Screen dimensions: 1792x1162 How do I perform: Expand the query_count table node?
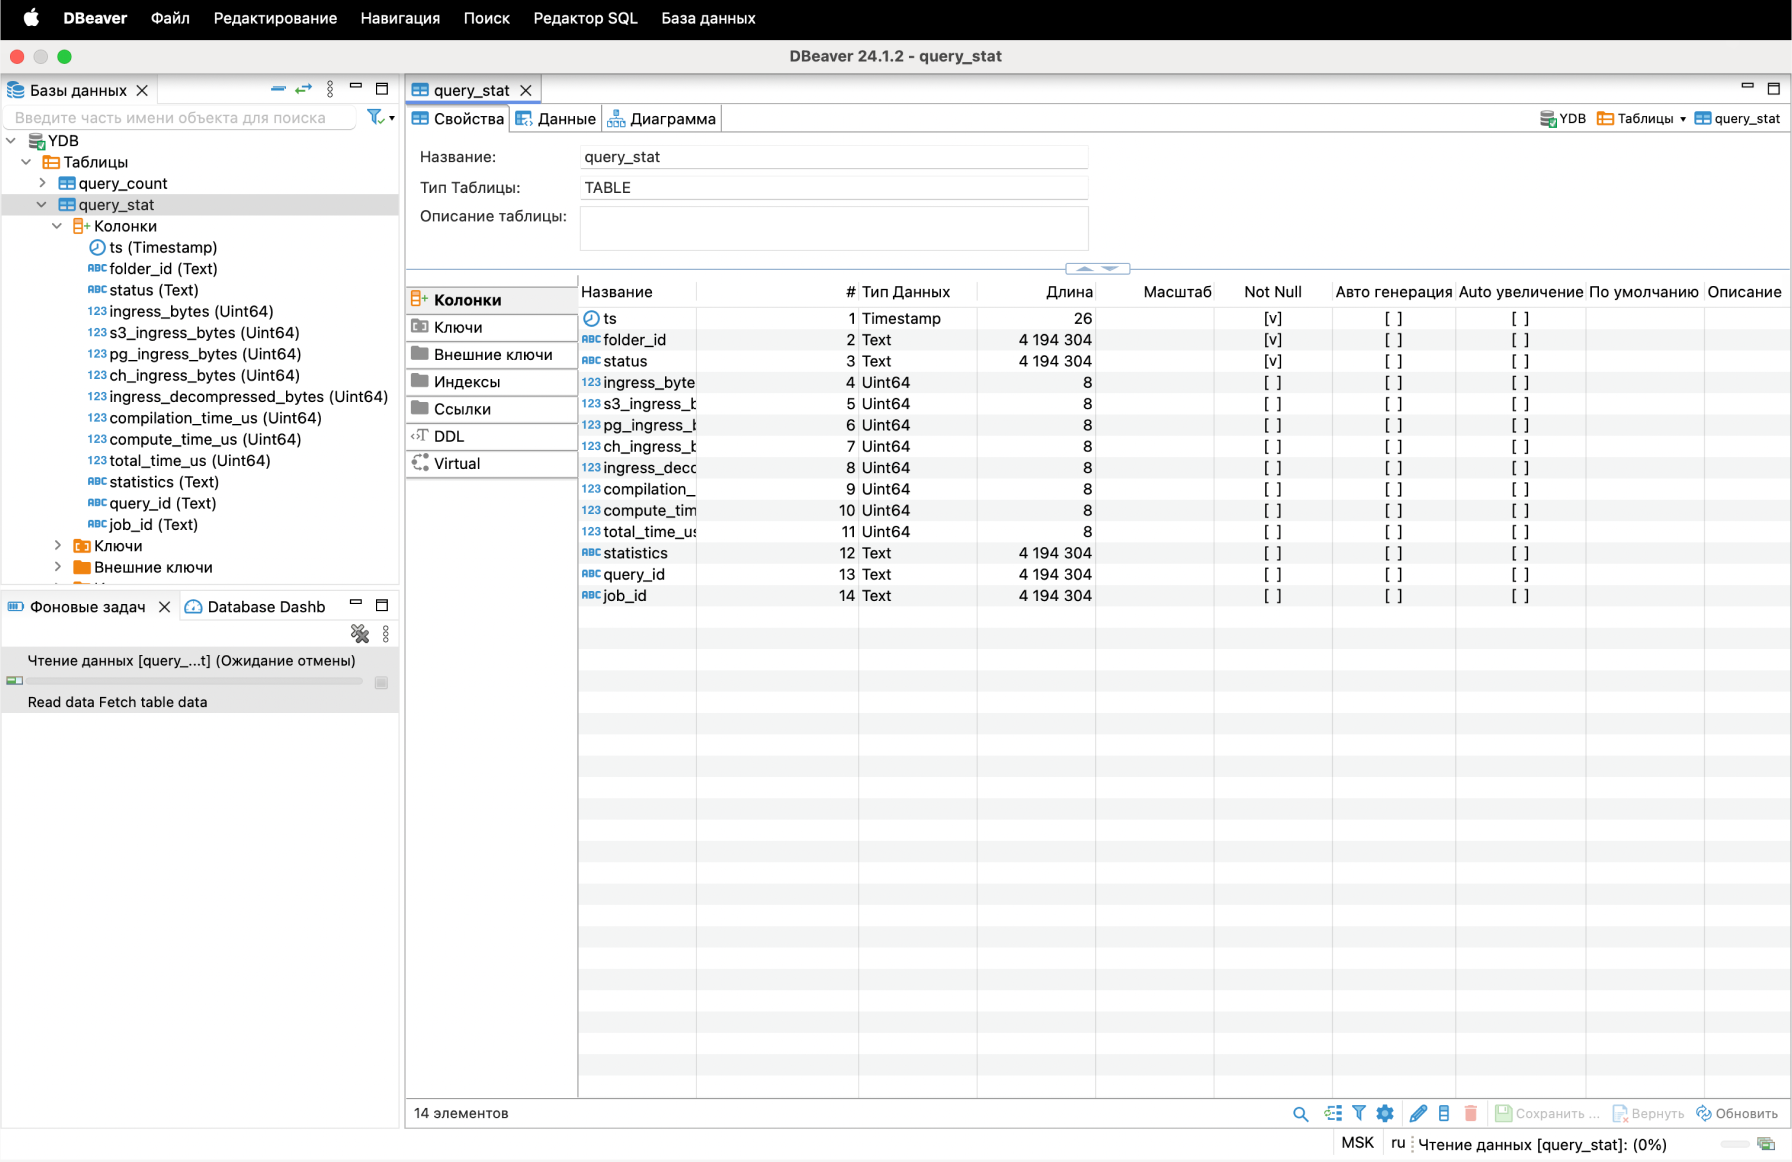42,183
